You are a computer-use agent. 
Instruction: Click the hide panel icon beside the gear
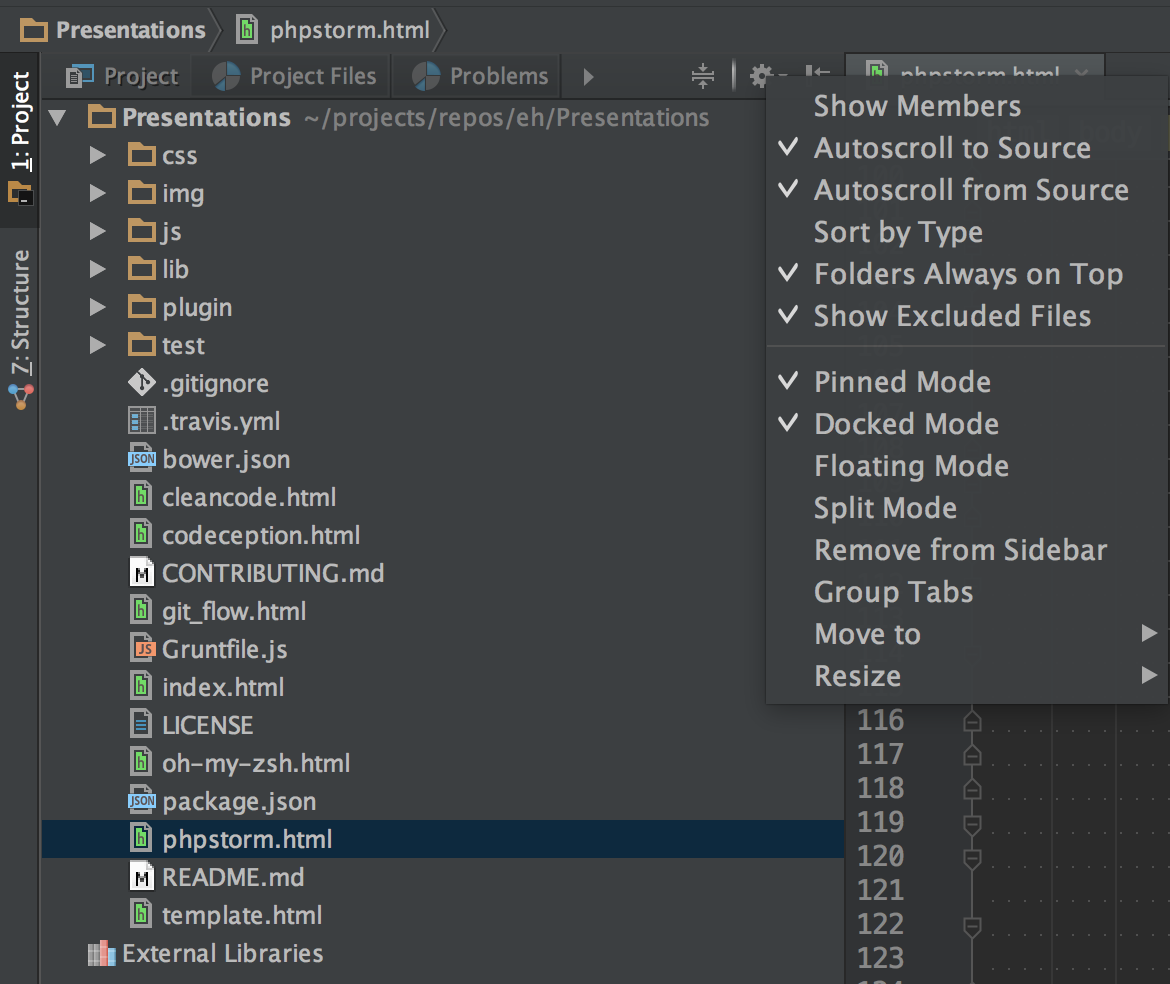coord(818,76)
